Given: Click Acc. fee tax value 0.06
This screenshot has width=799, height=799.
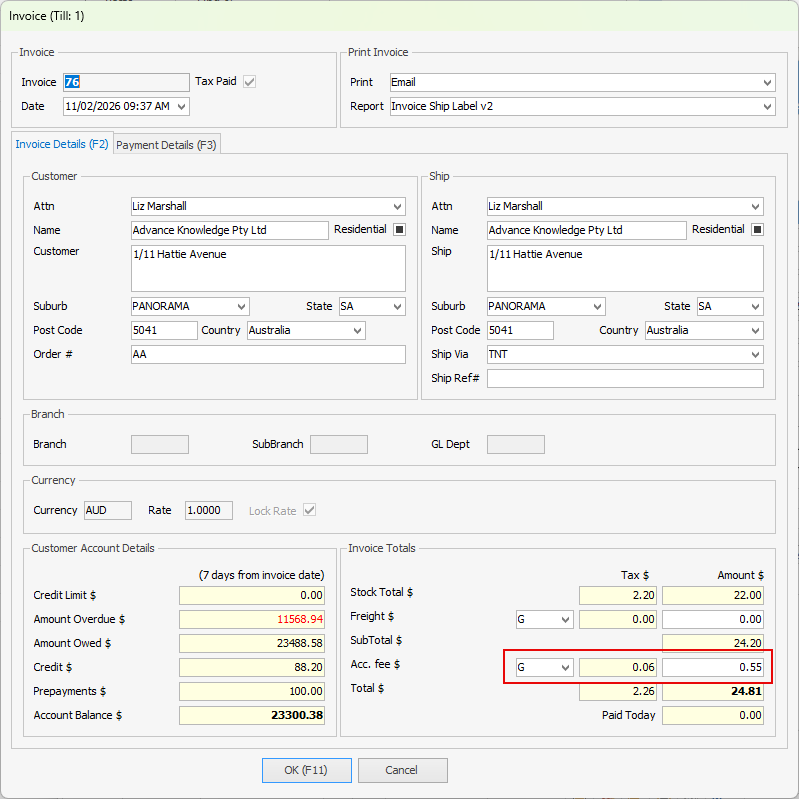Looking at the screenshot, I should [618, 668].
